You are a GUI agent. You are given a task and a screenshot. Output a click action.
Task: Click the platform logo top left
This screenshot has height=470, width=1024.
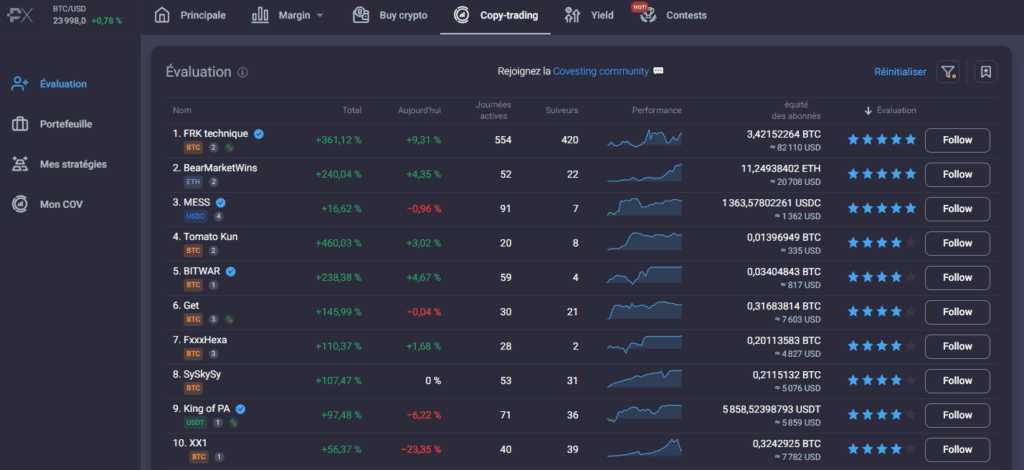point(22,15)
